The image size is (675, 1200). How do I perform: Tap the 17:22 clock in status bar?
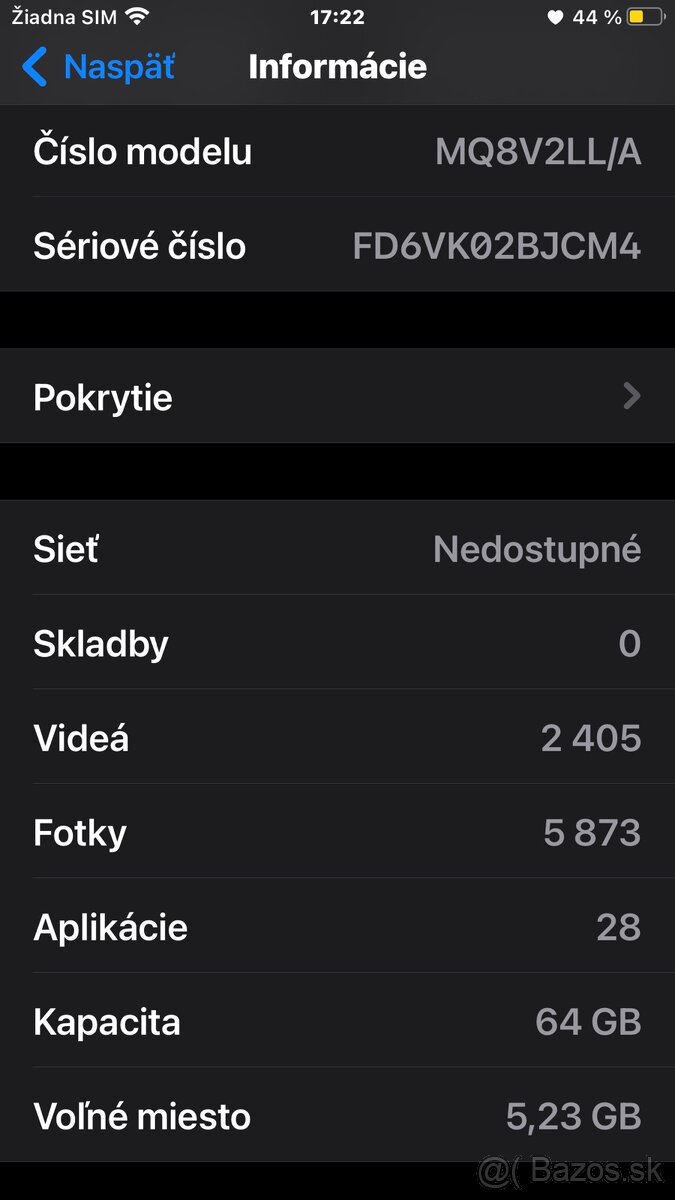(x=337, y=17)
